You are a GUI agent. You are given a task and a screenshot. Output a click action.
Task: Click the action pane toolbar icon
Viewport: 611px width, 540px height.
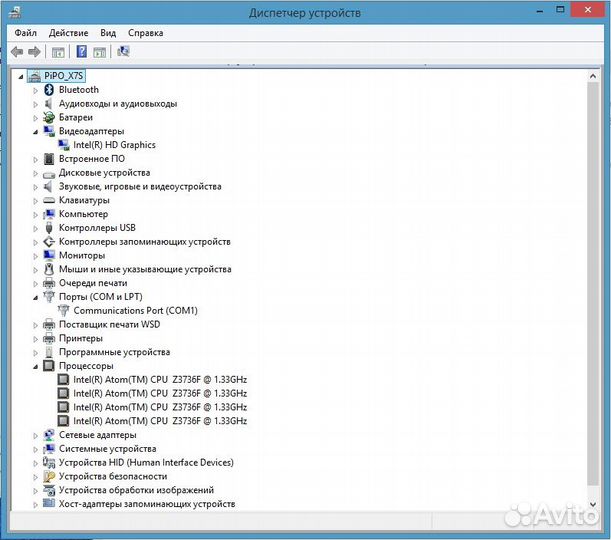coord(99,52)
